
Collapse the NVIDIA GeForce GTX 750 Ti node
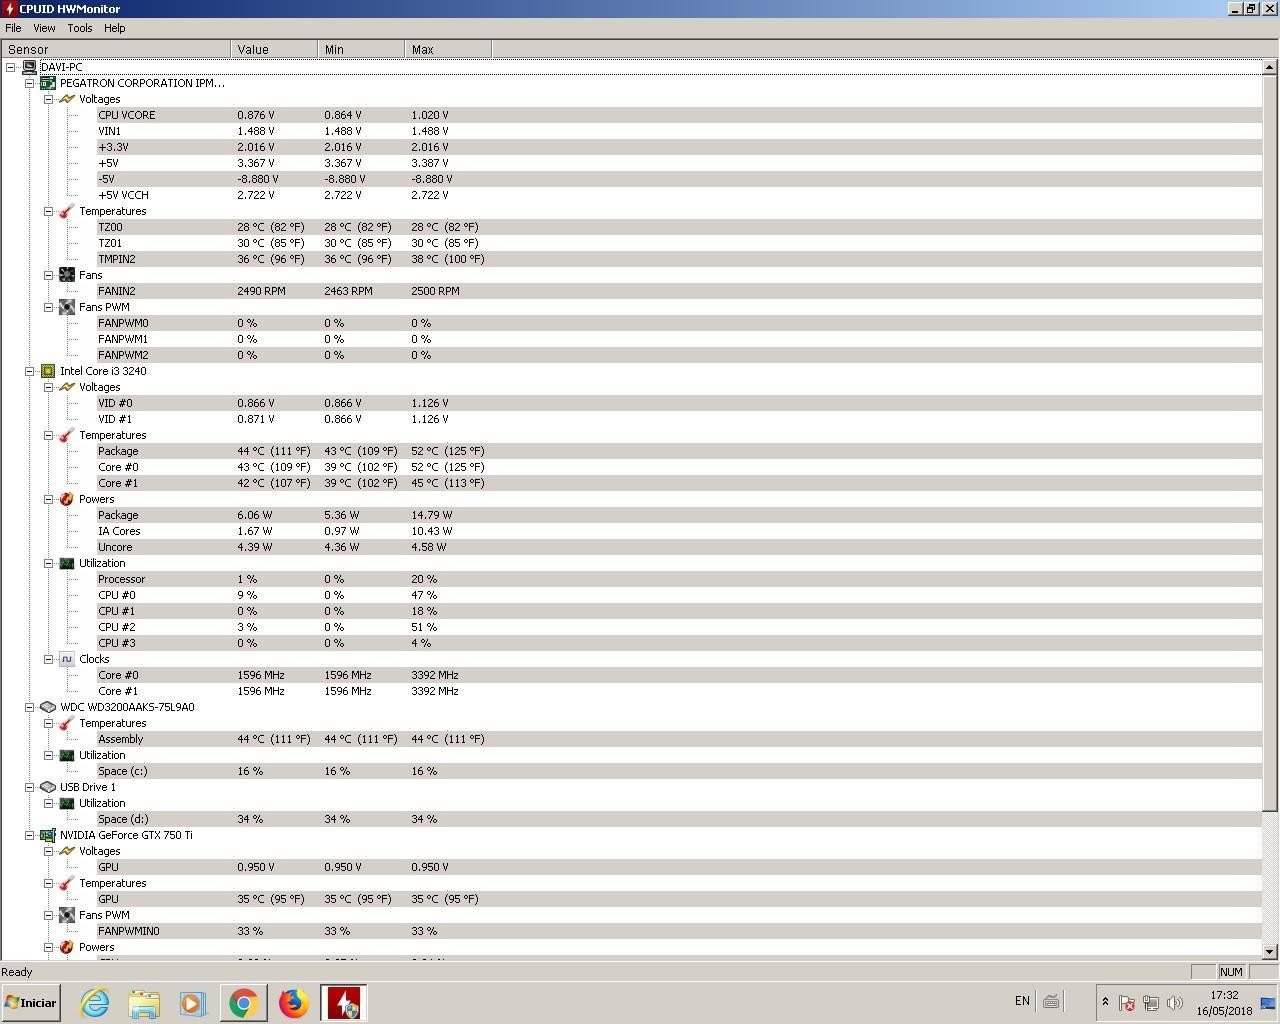coord(30,835)
